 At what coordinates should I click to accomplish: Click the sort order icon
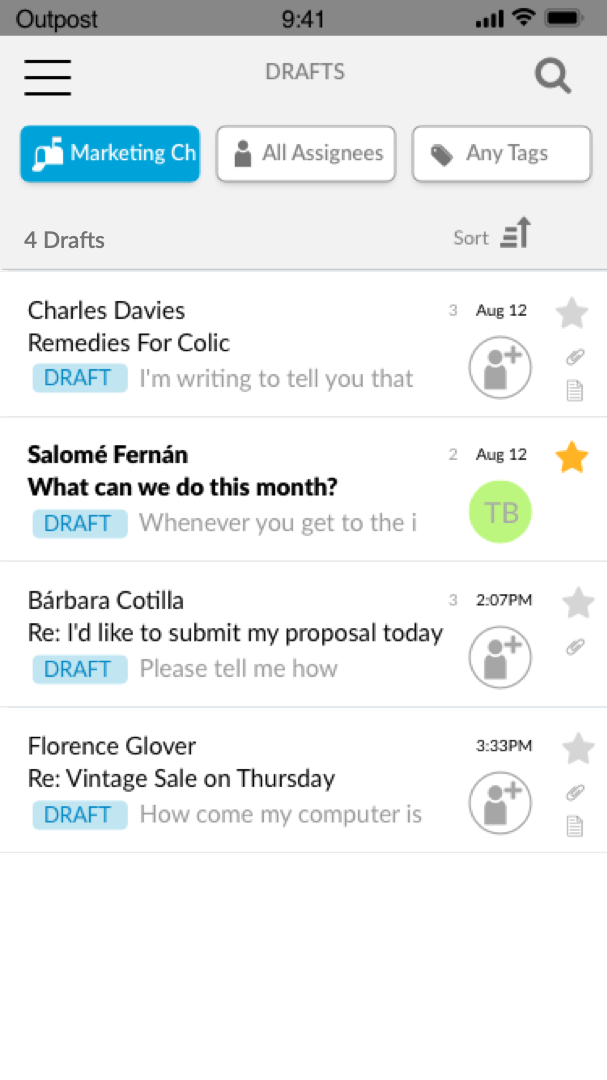[516, 234]
